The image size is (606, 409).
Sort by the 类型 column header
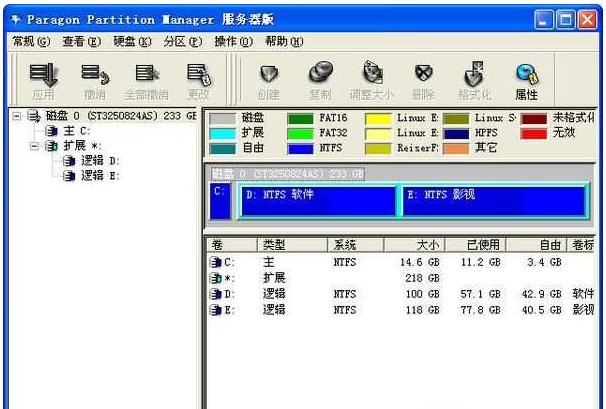[292, 245]
